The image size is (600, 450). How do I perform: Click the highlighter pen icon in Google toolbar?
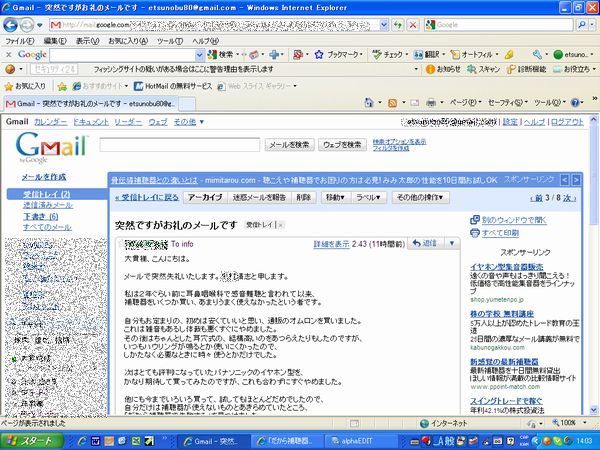(509, 55)
